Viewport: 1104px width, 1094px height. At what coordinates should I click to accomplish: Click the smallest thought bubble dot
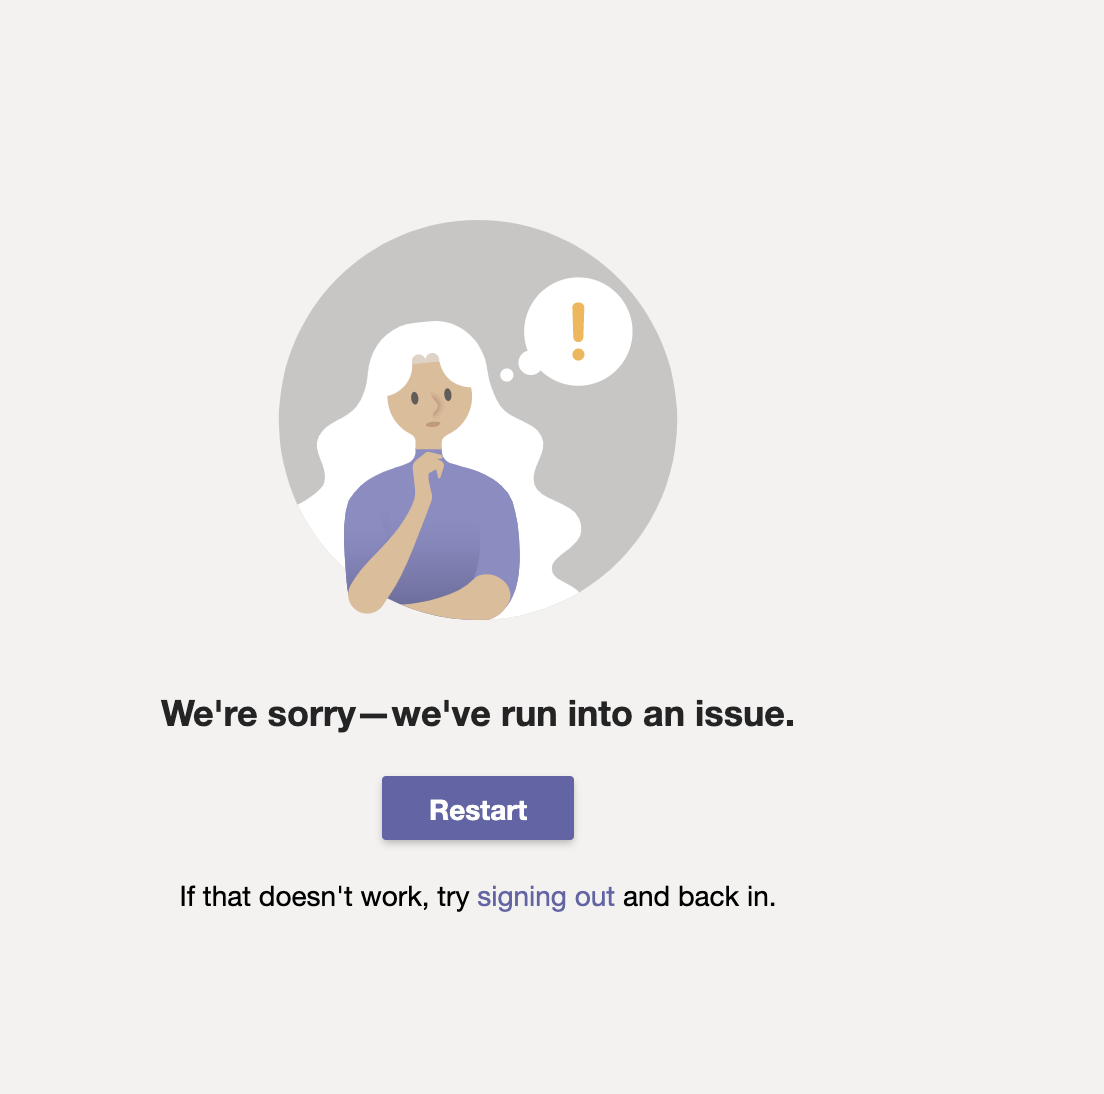[x=506, y=375]
